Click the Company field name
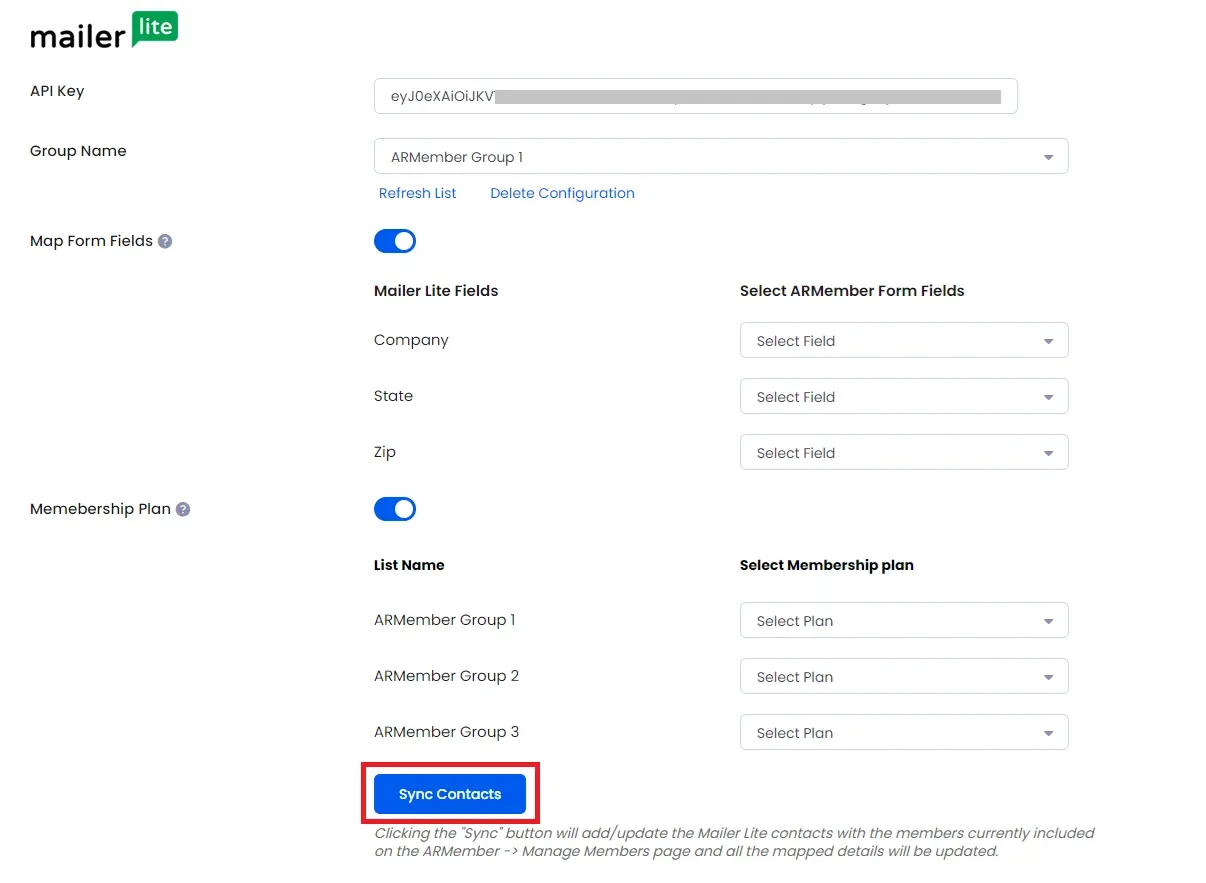The width and height of the screenshot is (1206, 883). click(x=411, y=340)
